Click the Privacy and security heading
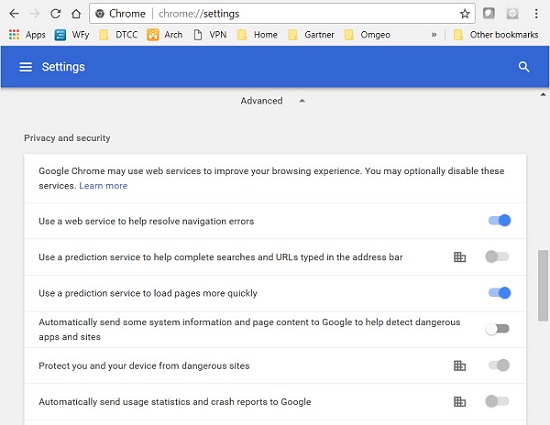Image resolution: width=550 pixels, height=425 pixels. 67,138
